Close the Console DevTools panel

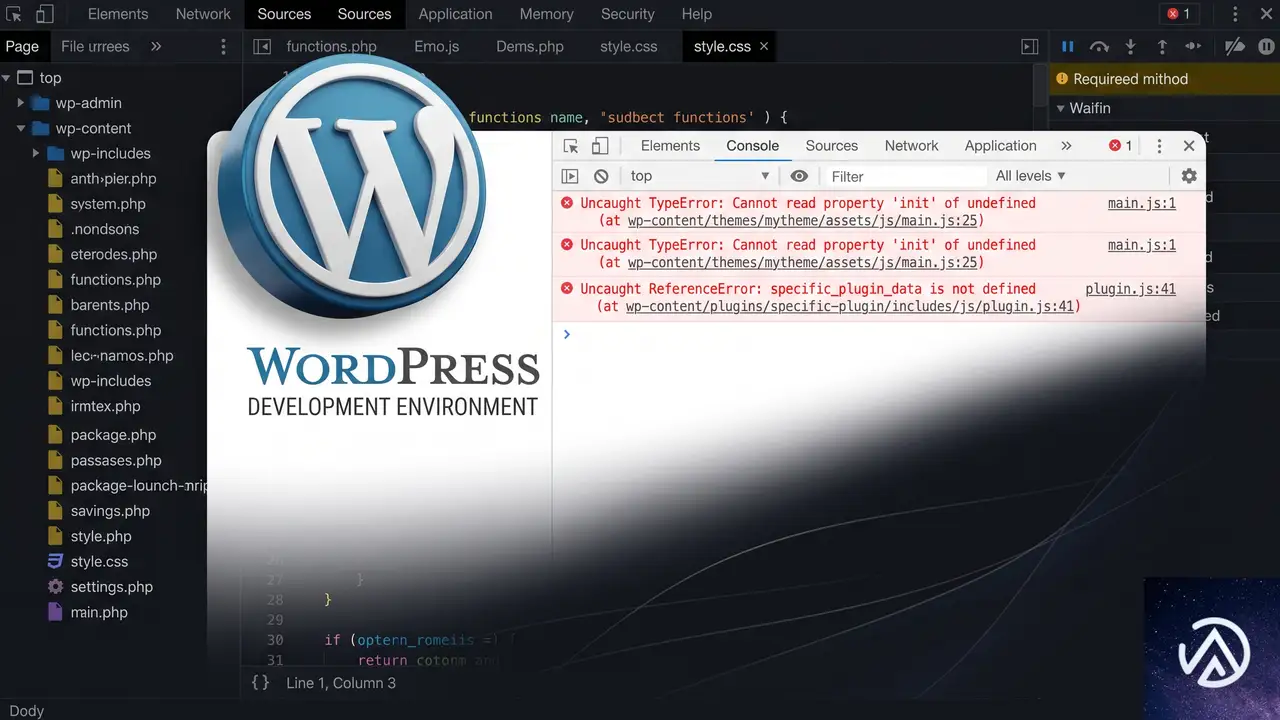(x=1189, y=146)
